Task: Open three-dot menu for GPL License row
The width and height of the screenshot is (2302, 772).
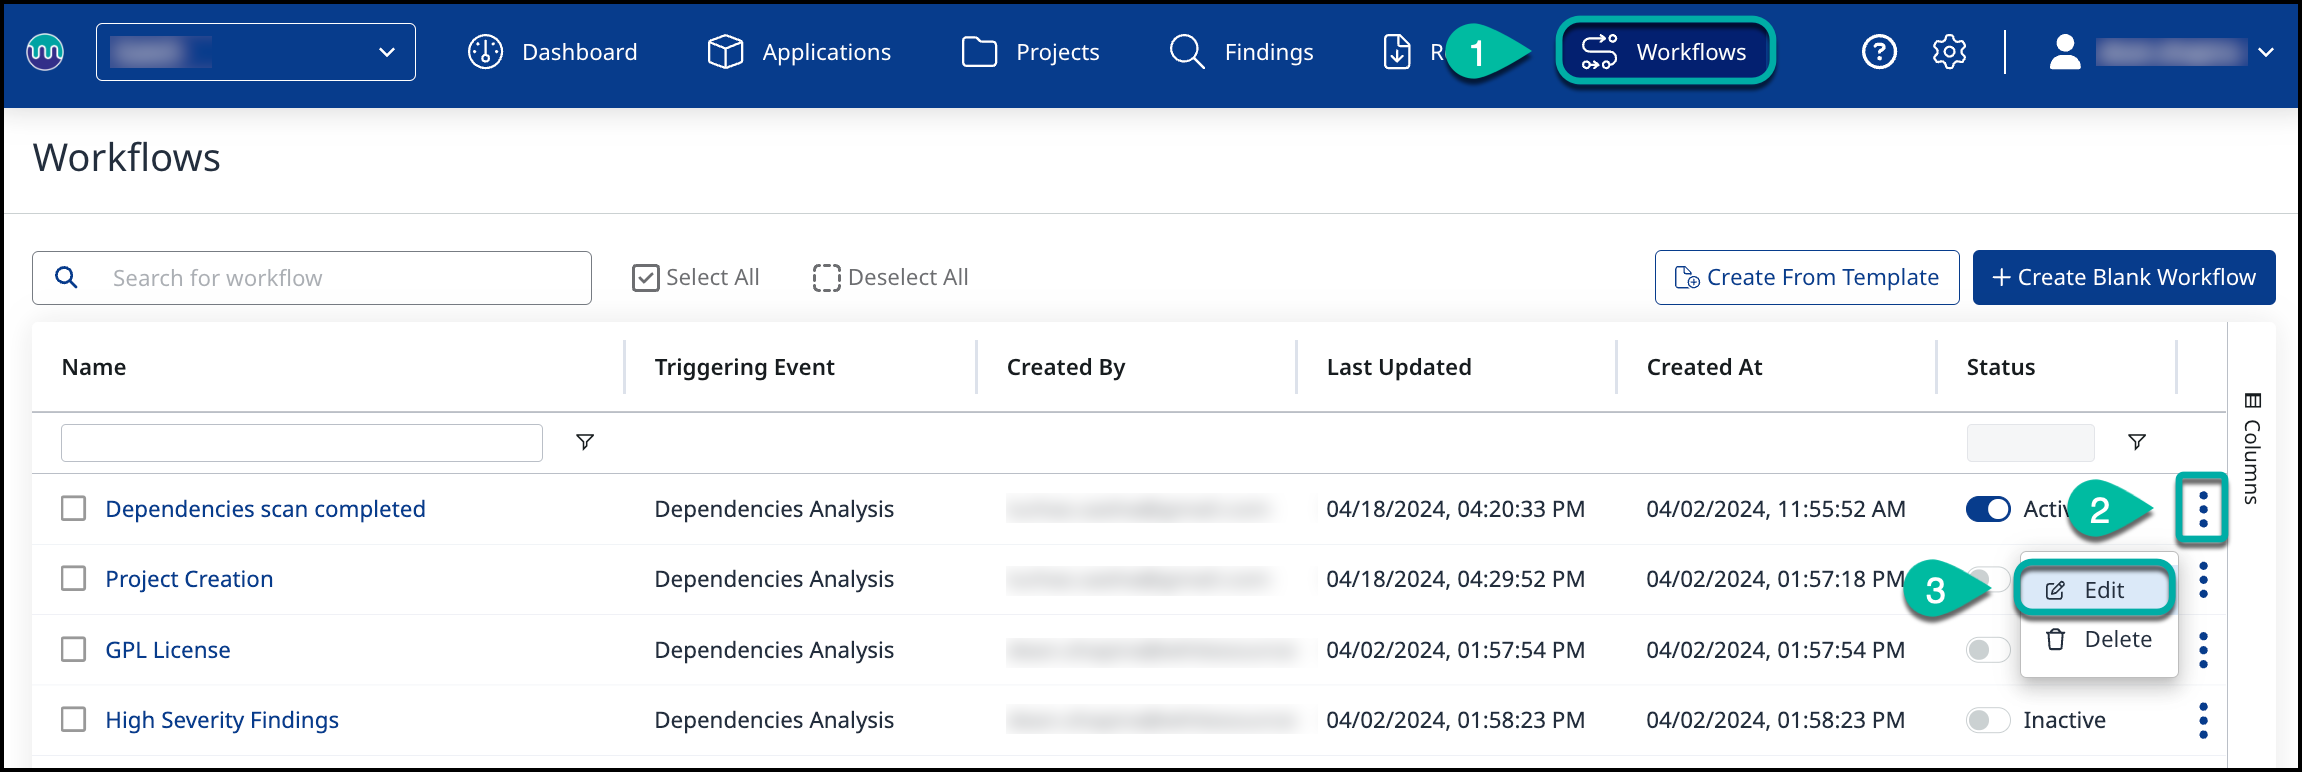Action: tap(2203, 650)
